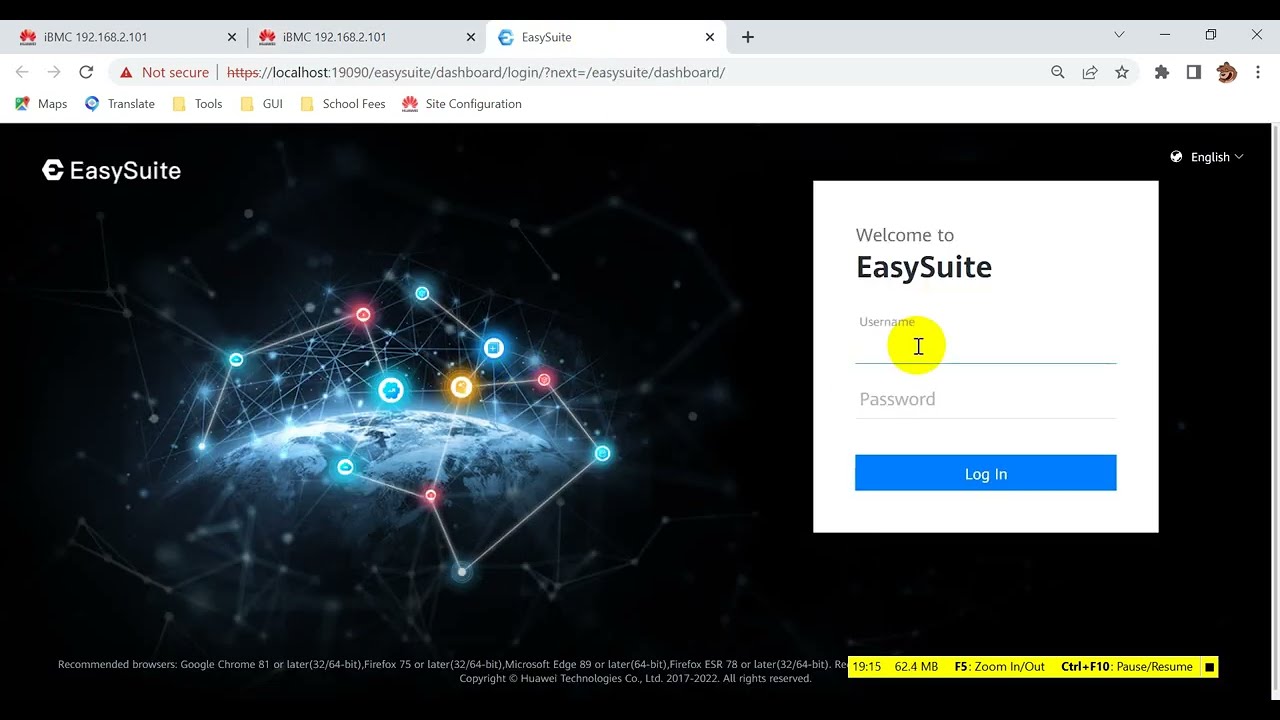Viewport: 1280px width, 720px height.
Task: Click the address bar URL
Action: (x=476, y=72)
